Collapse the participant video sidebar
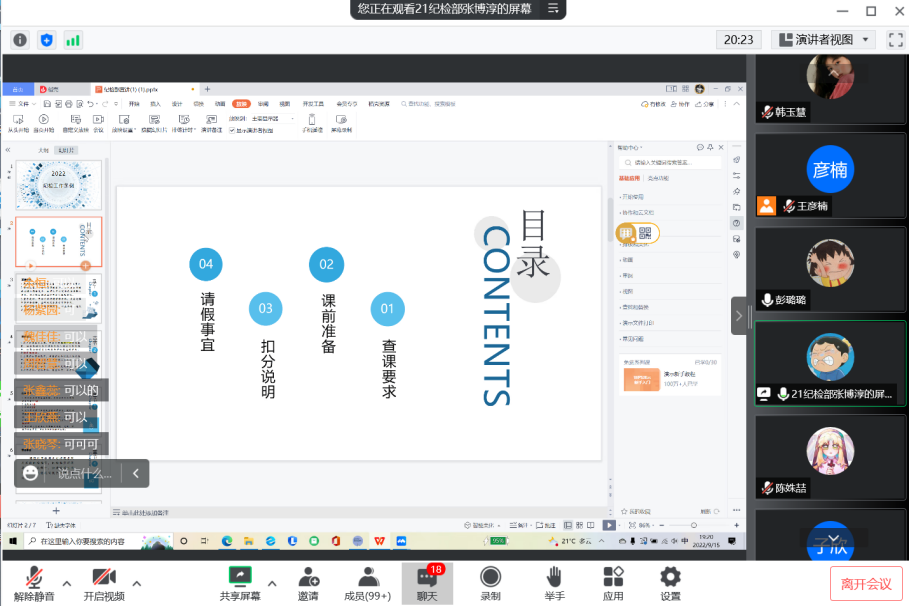Viewport: 909px width, 606px height. click(x=739, y=316)
